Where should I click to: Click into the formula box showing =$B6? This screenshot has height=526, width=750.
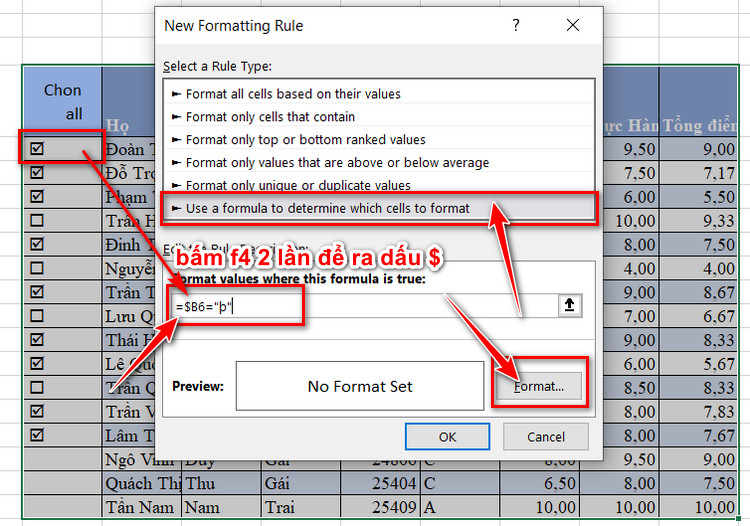364,306
